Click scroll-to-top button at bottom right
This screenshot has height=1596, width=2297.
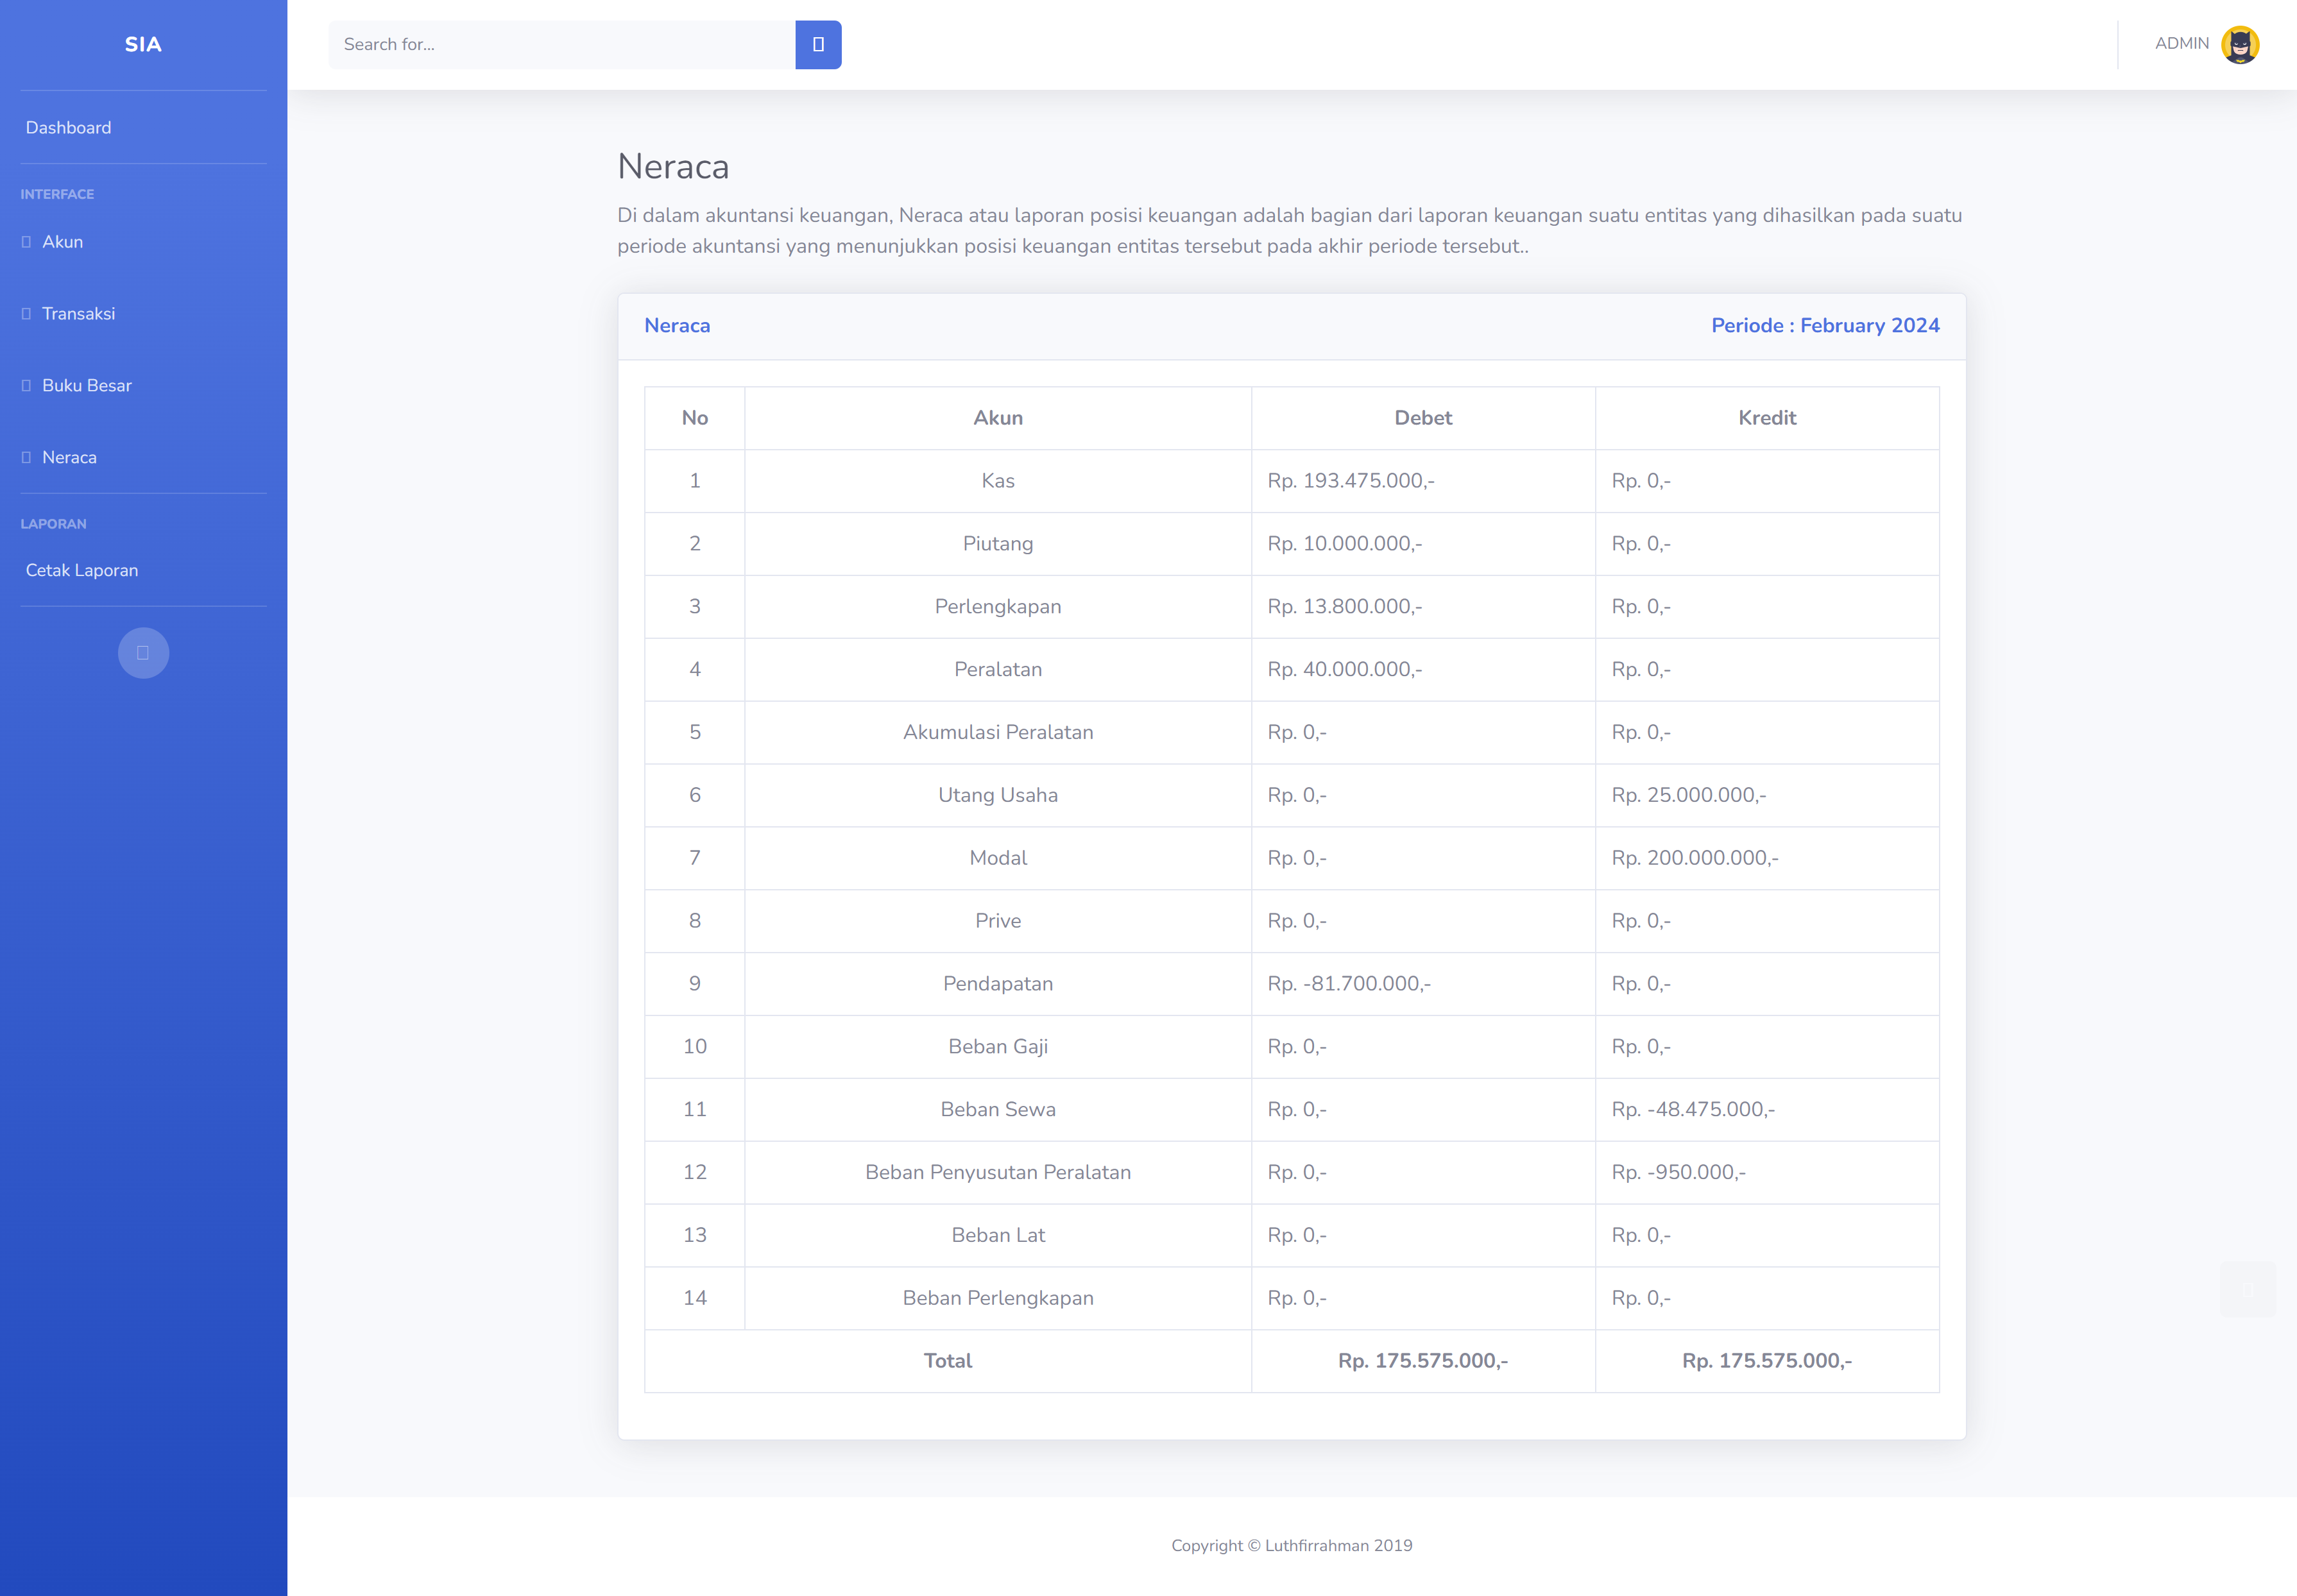(x=2247, y=1289)
